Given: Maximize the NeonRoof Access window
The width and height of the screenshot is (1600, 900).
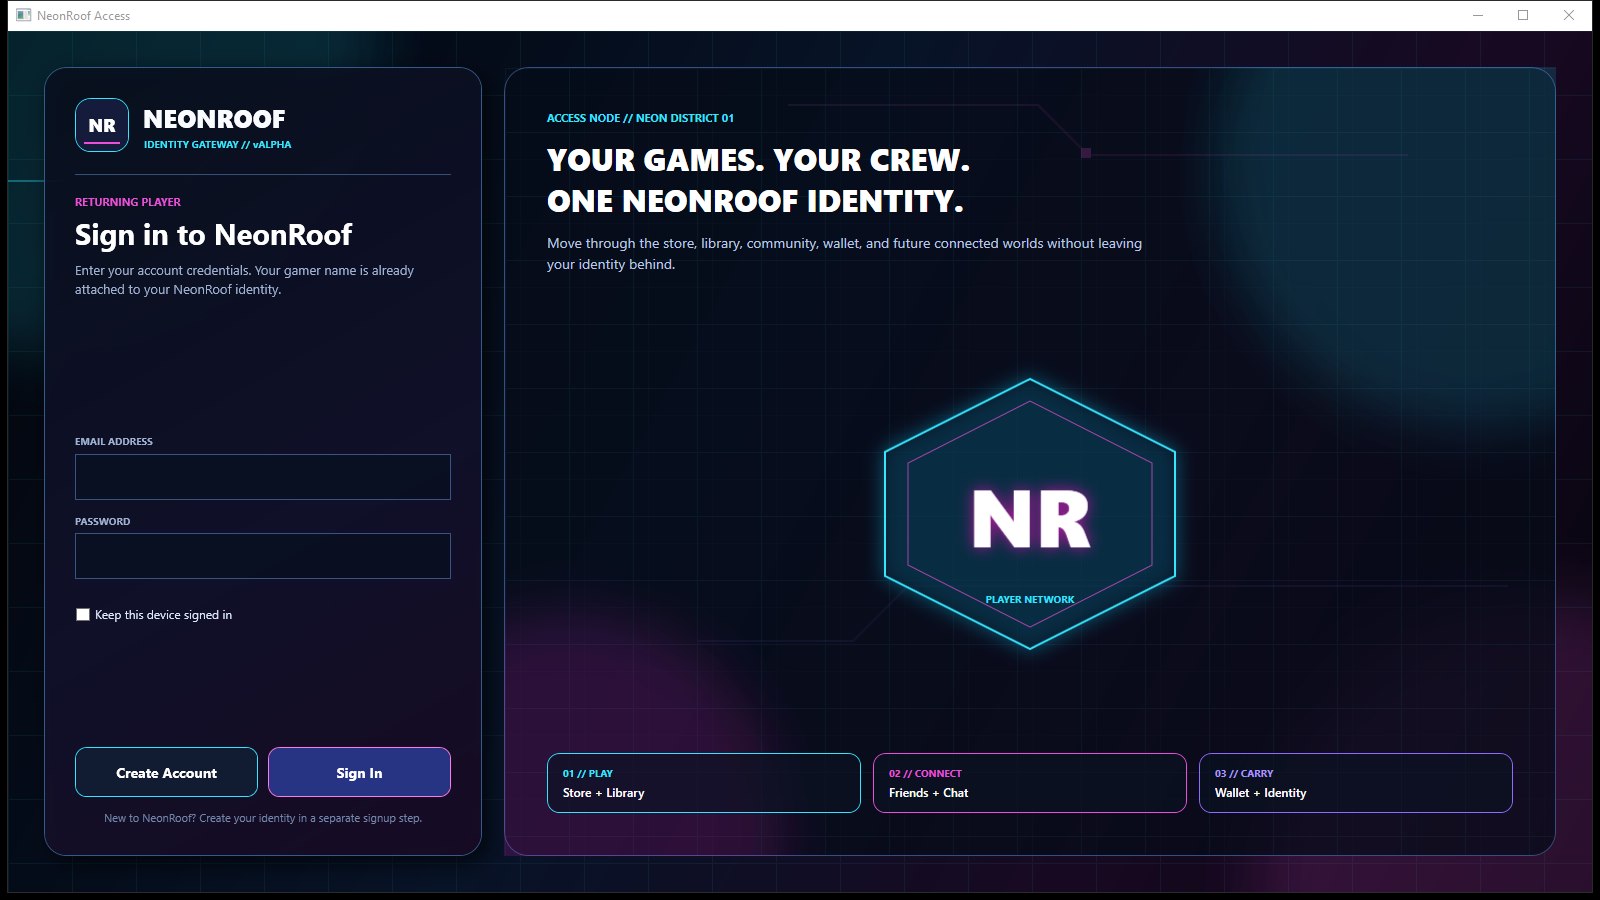Looking at the screenshot, I should point(1523,15).
